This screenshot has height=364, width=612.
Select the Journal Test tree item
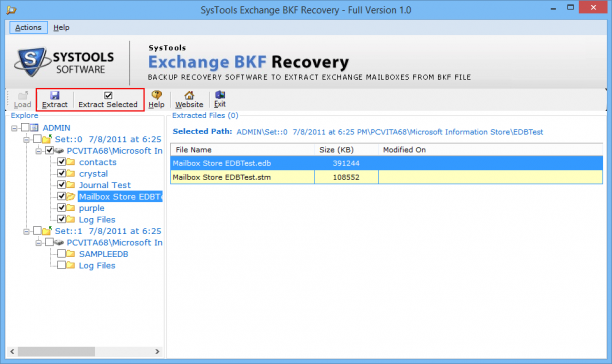pos(105,185)
